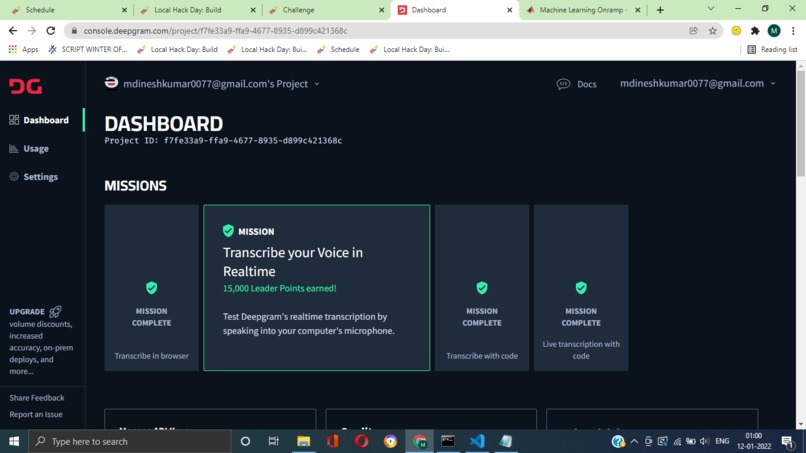806x453 pixels.
Task: Open Share Feedback link
Action: point(36,398)
